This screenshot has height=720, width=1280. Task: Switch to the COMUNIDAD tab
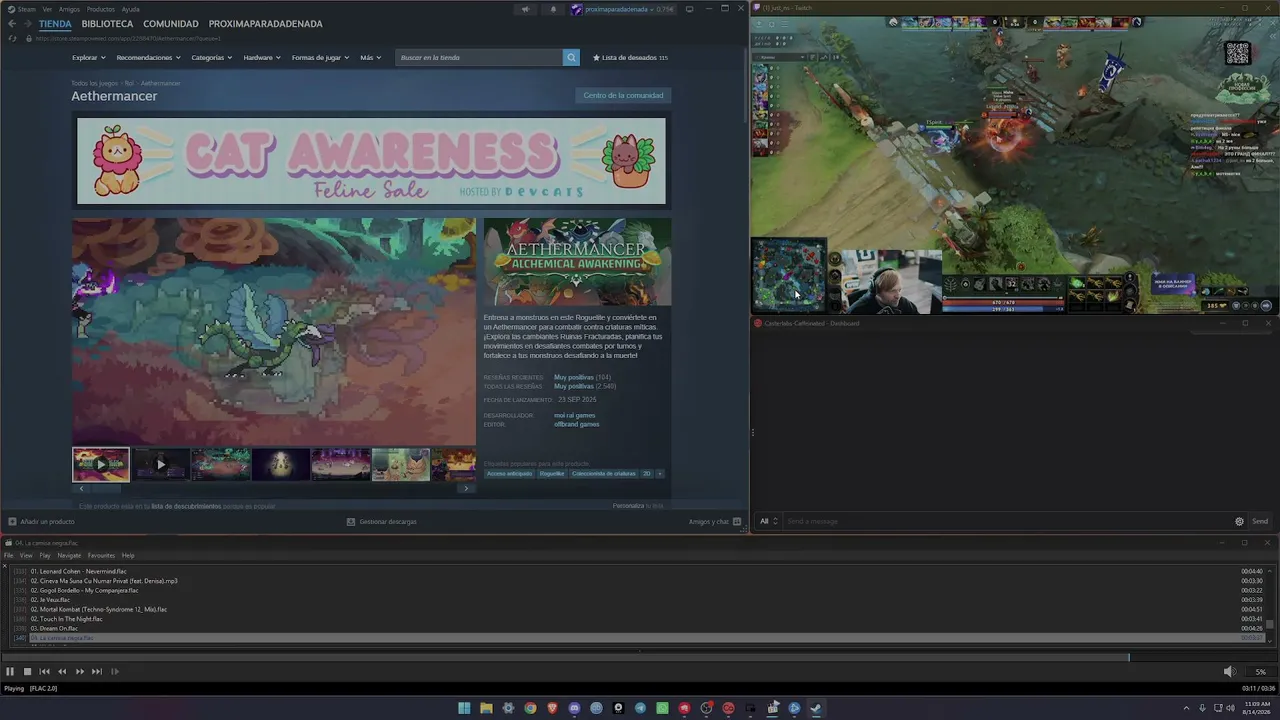[171, 24]
